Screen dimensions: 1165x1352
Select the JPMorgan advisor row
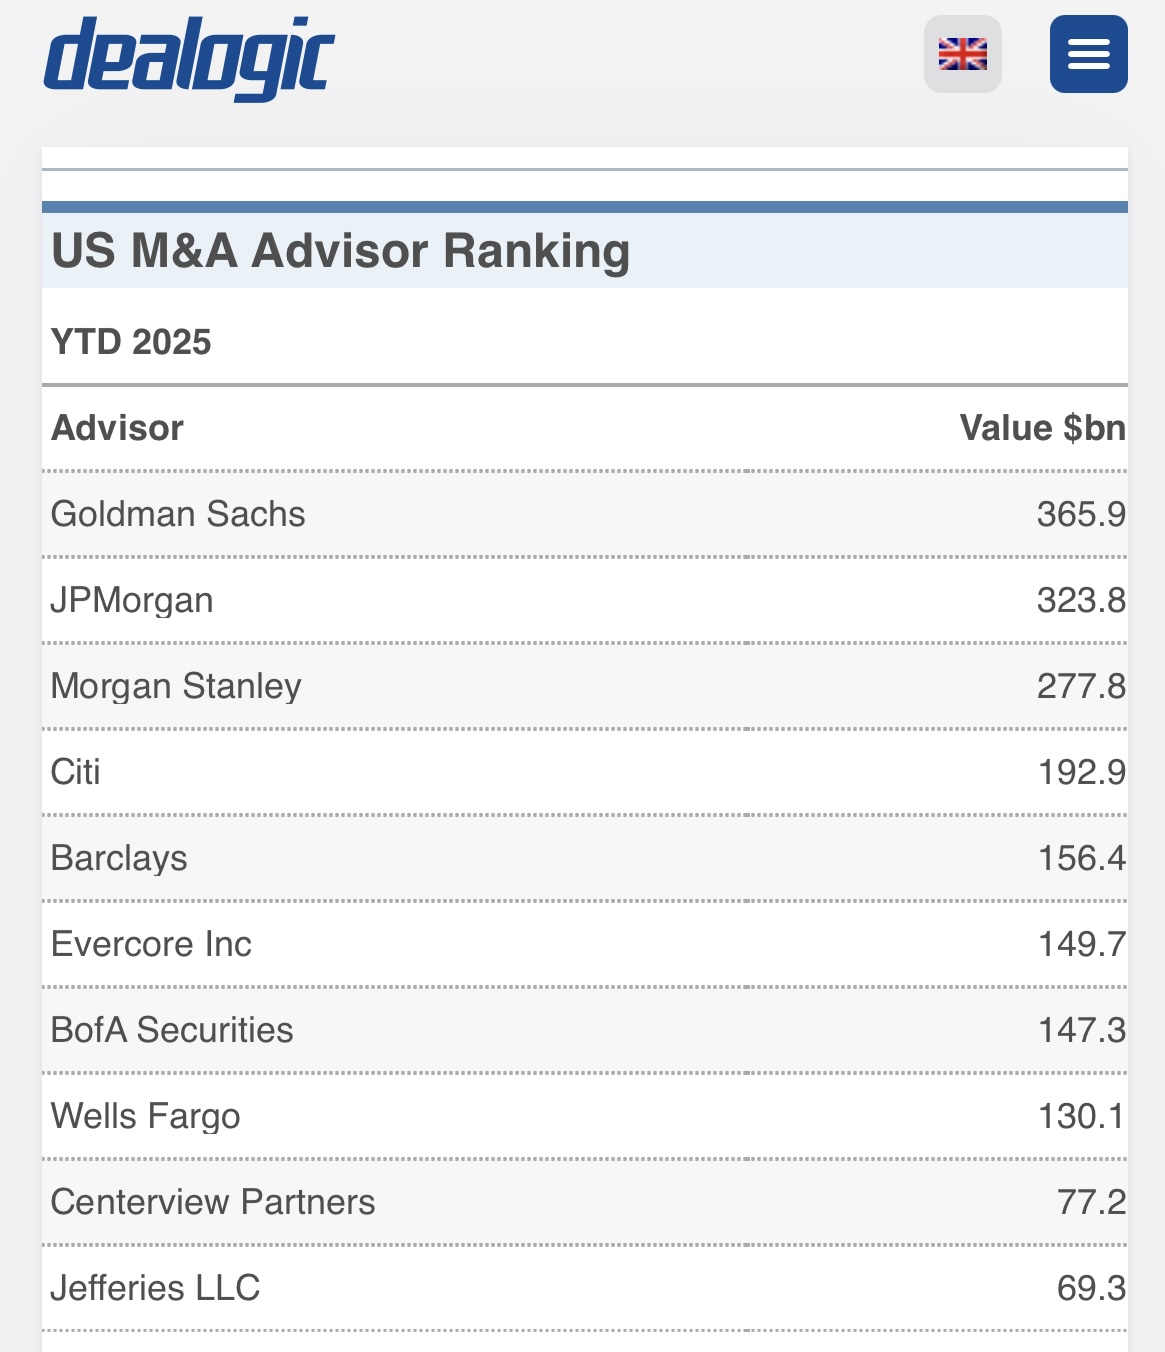click(585, 600)
